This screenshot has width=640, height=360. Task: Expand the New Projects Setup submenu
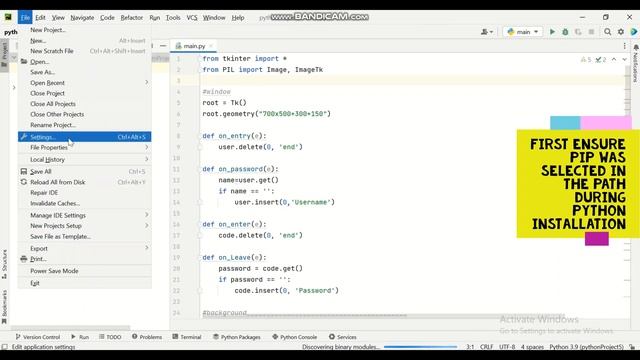84,226
